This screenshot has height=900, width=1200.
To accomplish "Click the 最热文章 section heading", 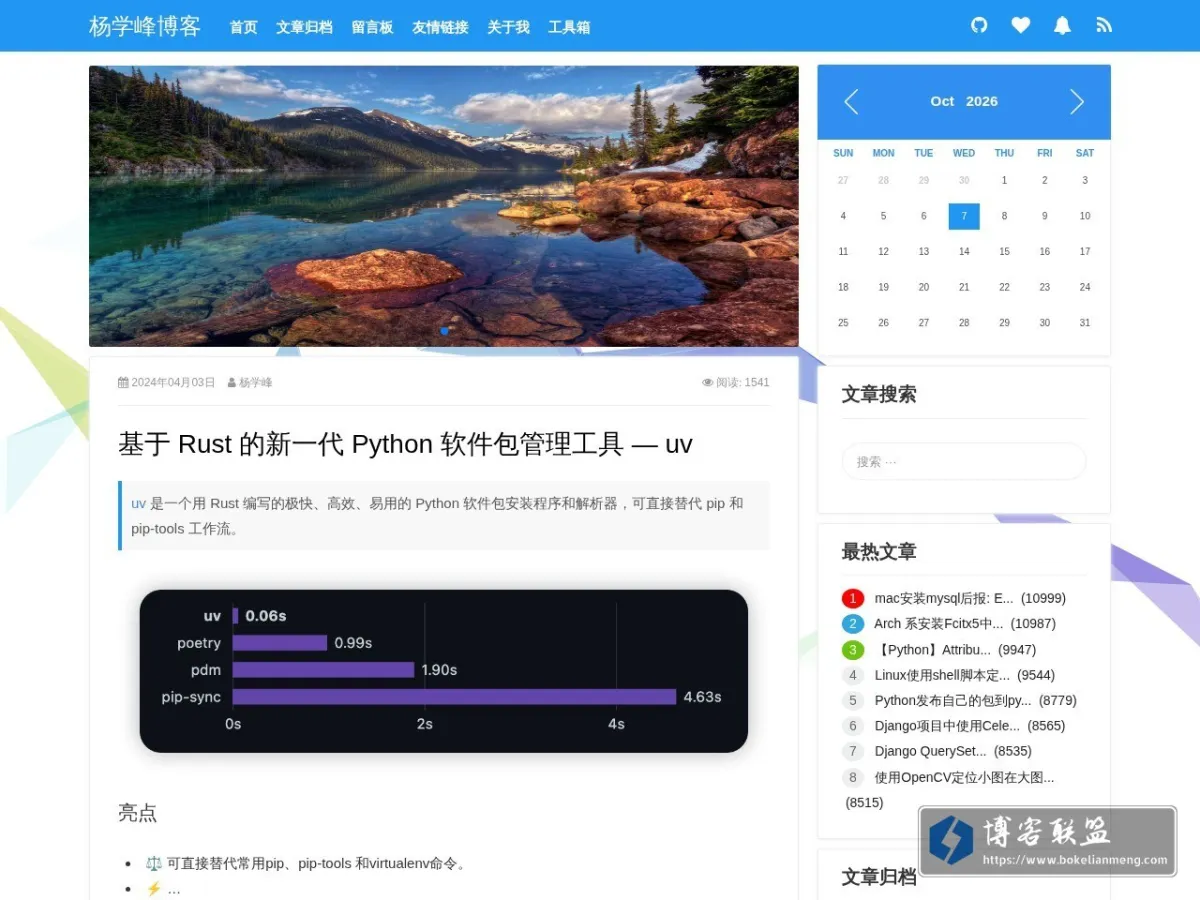I will click(879, 551).
